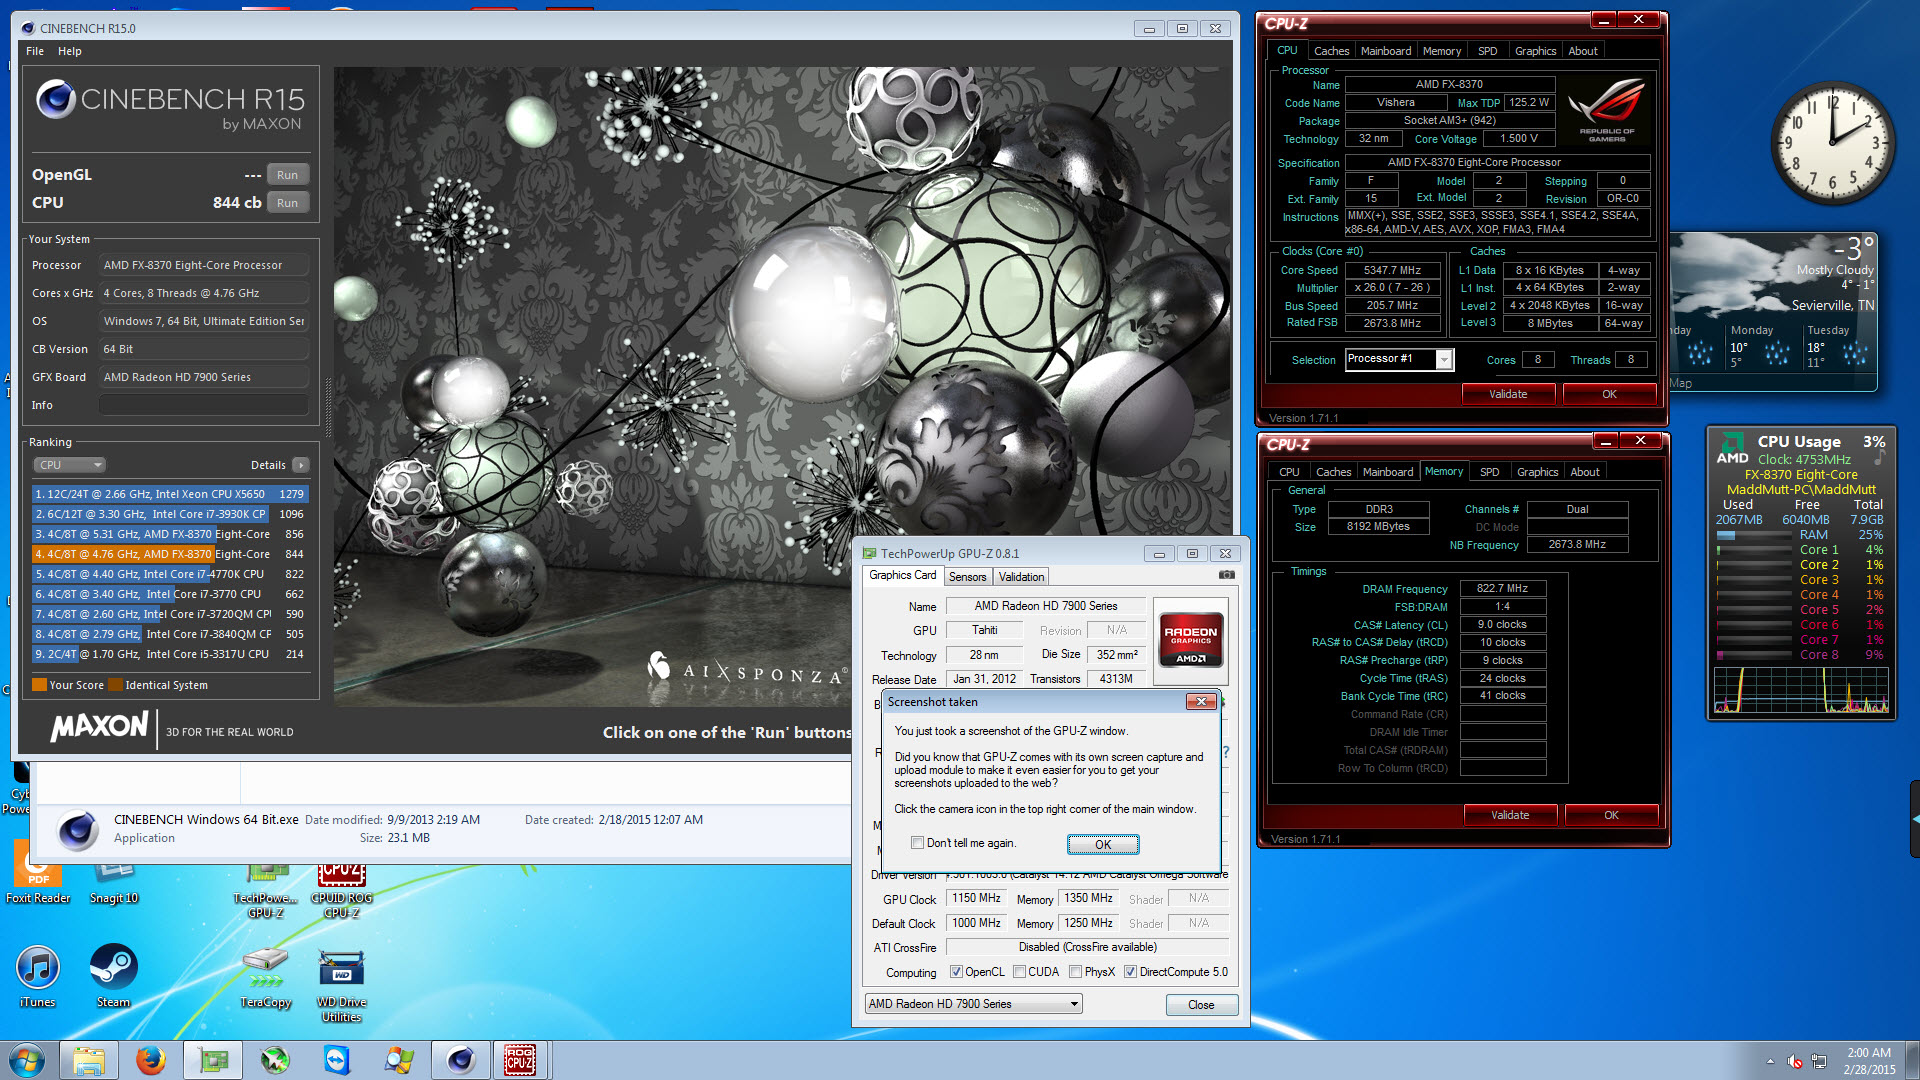Click the GPU-Z taskbar icon

click(213, 1060)
